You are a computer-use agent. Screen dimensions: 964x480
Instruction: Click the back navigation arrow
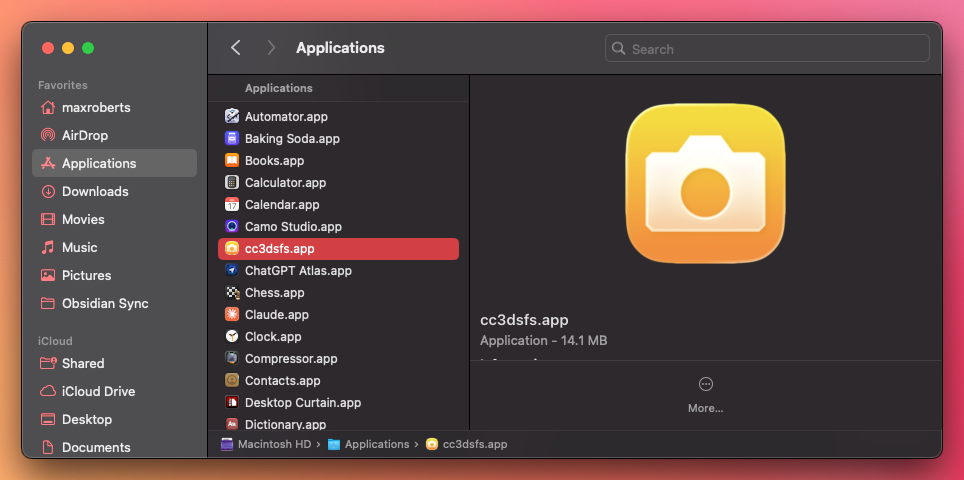pyautogui.click(x=236, y=48)
